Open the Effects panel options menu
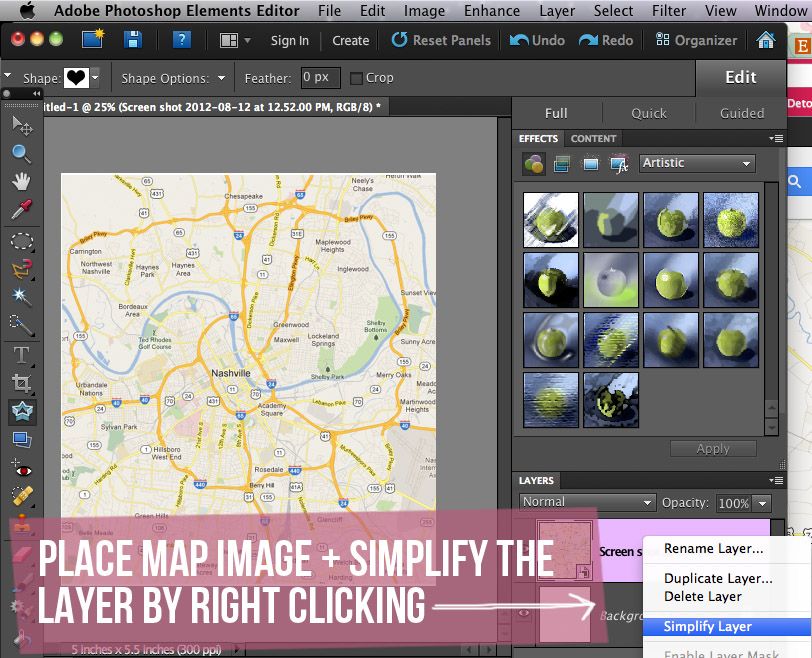This screenshot has width=812, height=658. (x=776, y=138)
